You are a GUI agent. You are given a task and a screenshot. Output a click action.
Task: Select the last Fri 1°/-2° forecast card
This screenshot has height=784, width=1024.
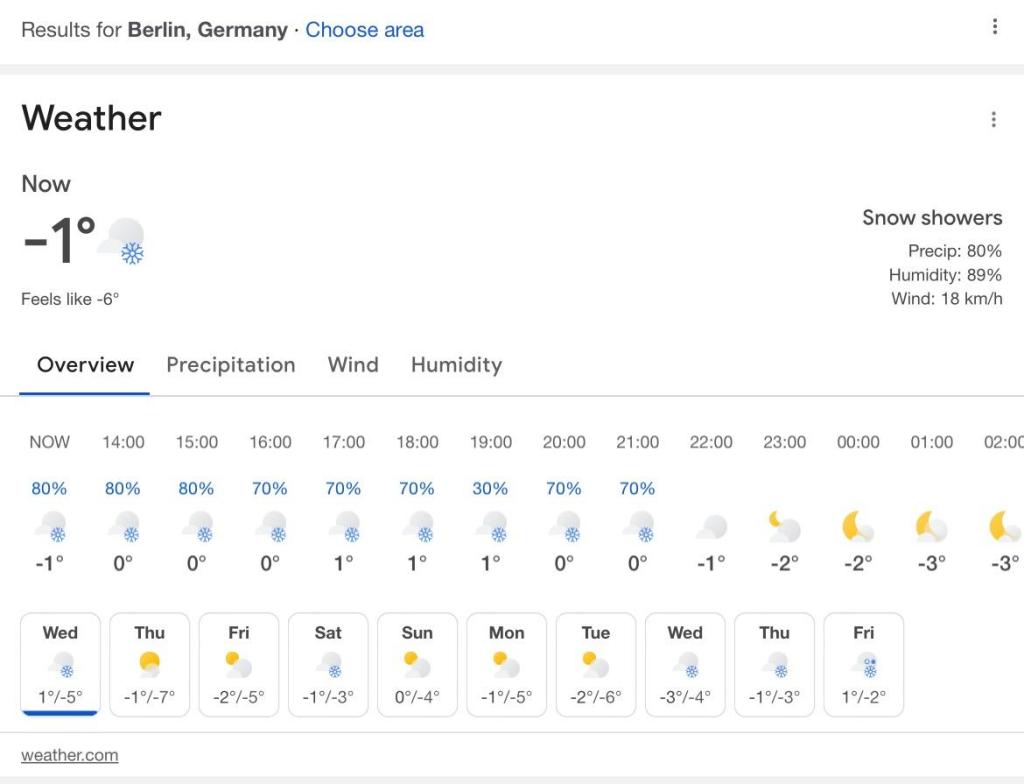pyautogui.click(x=863, y=664)
